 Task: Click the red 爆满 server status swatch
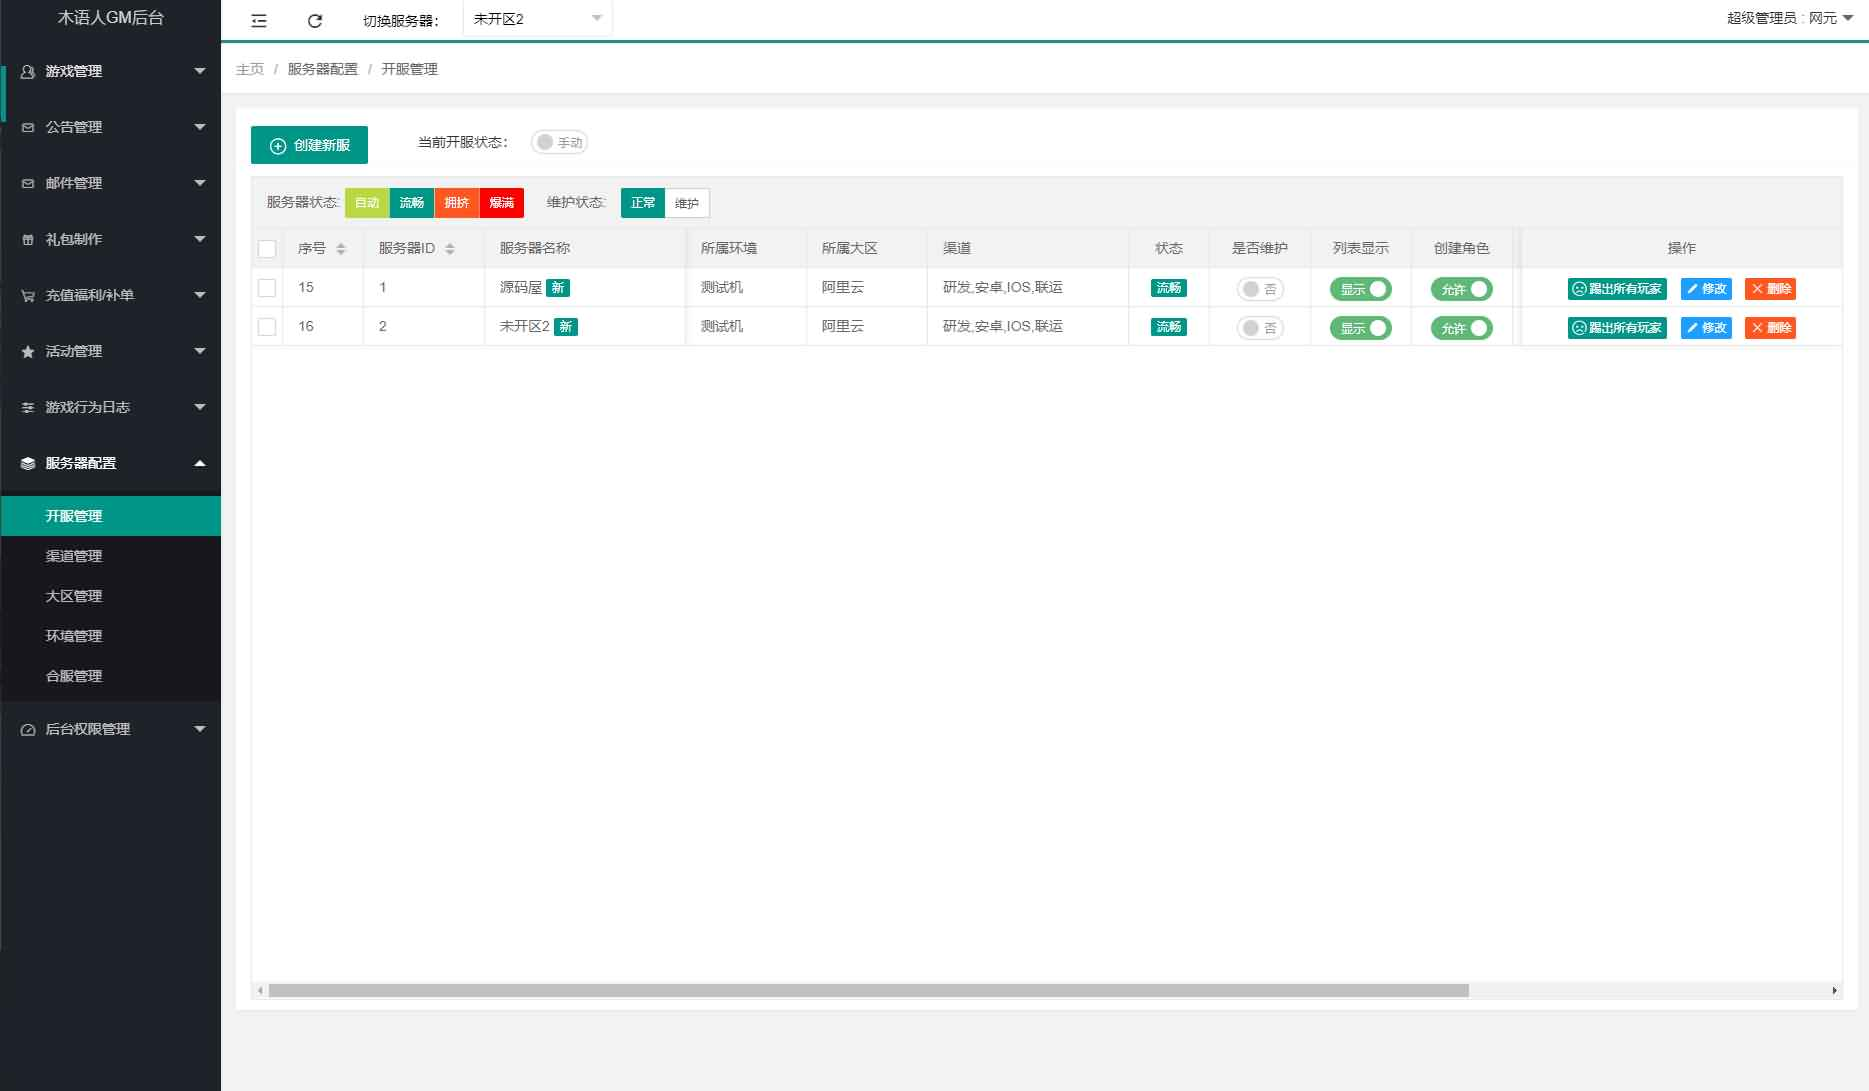(502, 203)
